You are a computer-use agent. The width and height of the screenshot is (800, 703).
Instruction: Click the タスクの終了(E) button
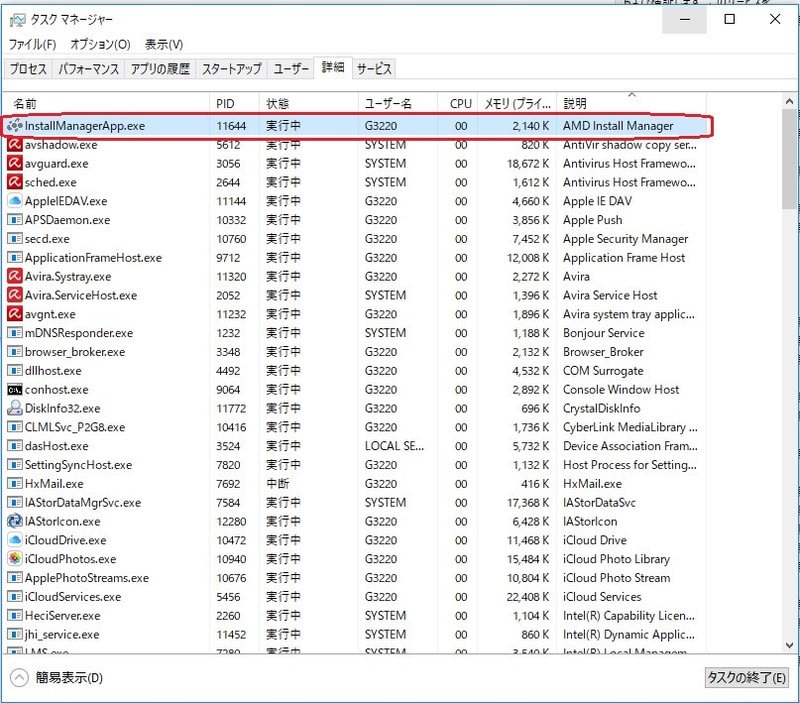(x=746, y=677)
